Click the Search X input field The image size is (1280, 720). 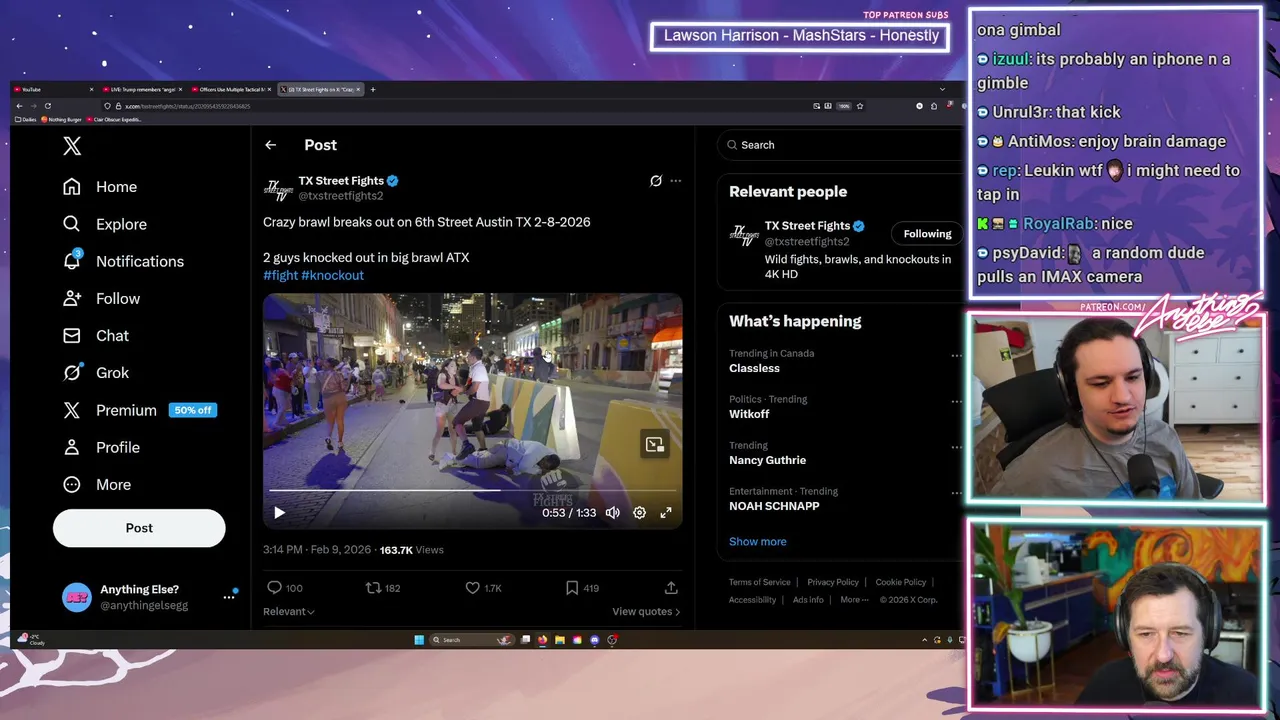click(x=840, y=145)
